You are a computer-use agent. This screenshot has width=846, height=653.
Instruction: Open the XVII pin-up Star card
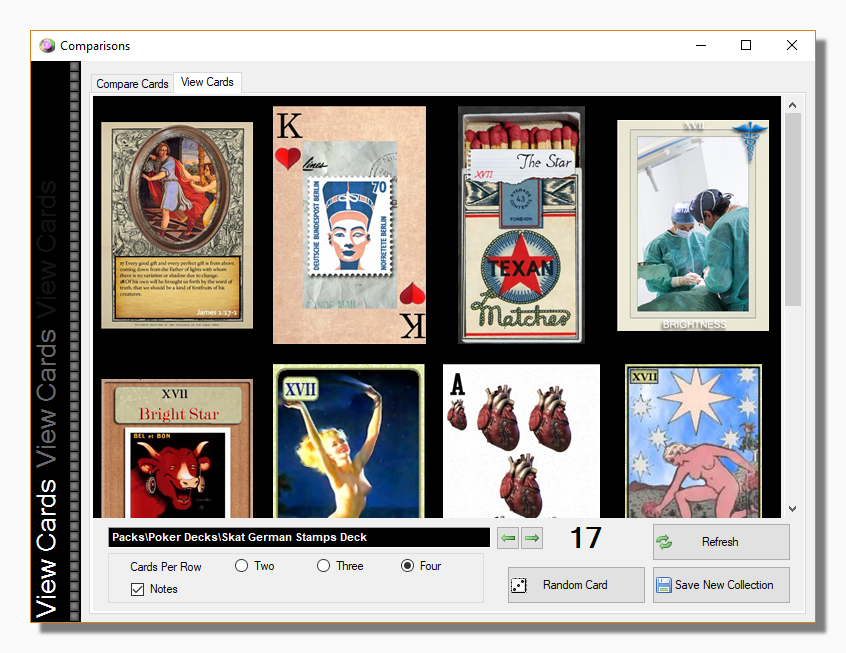pyautogui.click(x=349, y=441)
